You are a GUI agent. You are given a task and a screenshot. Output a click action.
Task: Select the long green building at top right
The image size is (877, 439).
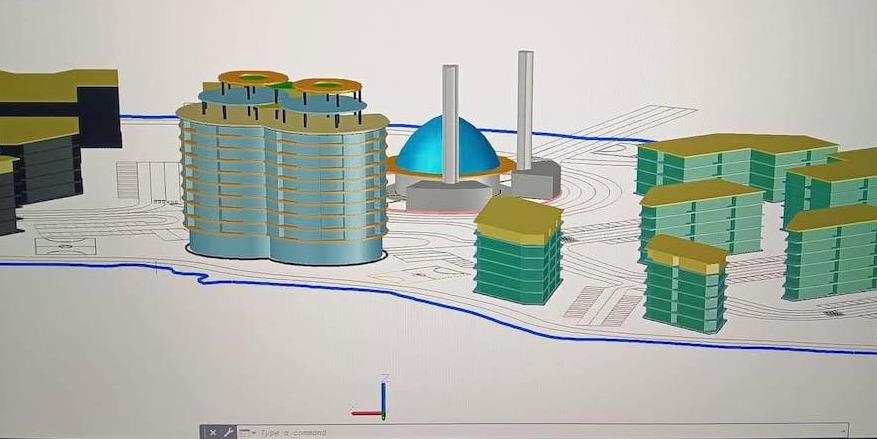point(735,160)
